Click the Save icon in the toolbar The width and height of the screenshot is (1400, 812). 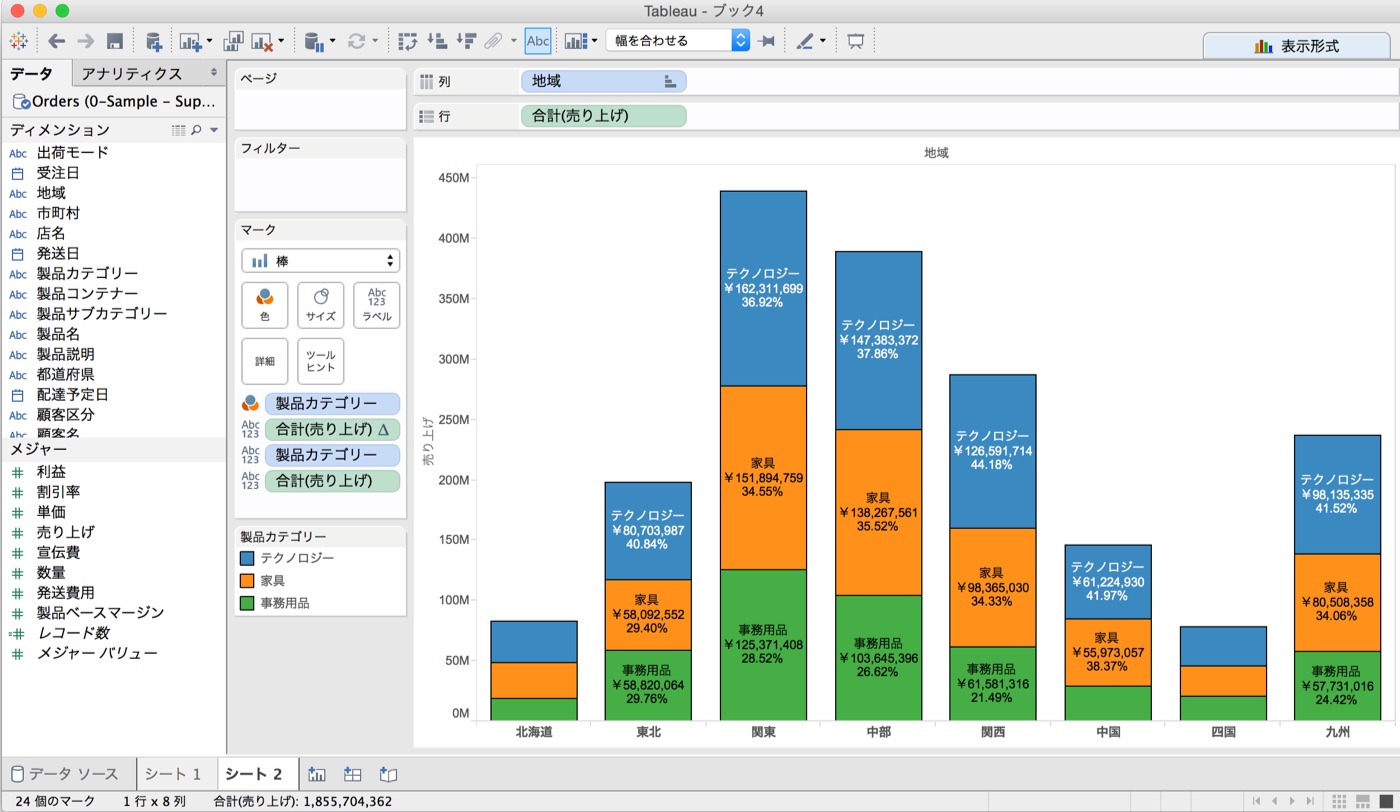click(x=114, y=41)
